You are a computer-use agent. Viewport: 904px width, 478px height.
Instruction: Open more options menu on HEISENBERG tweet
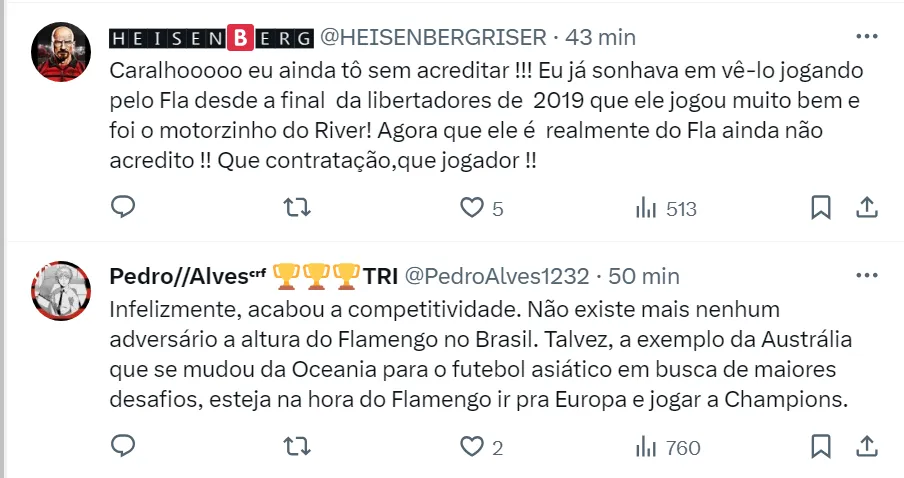click(x=867, y=36)
